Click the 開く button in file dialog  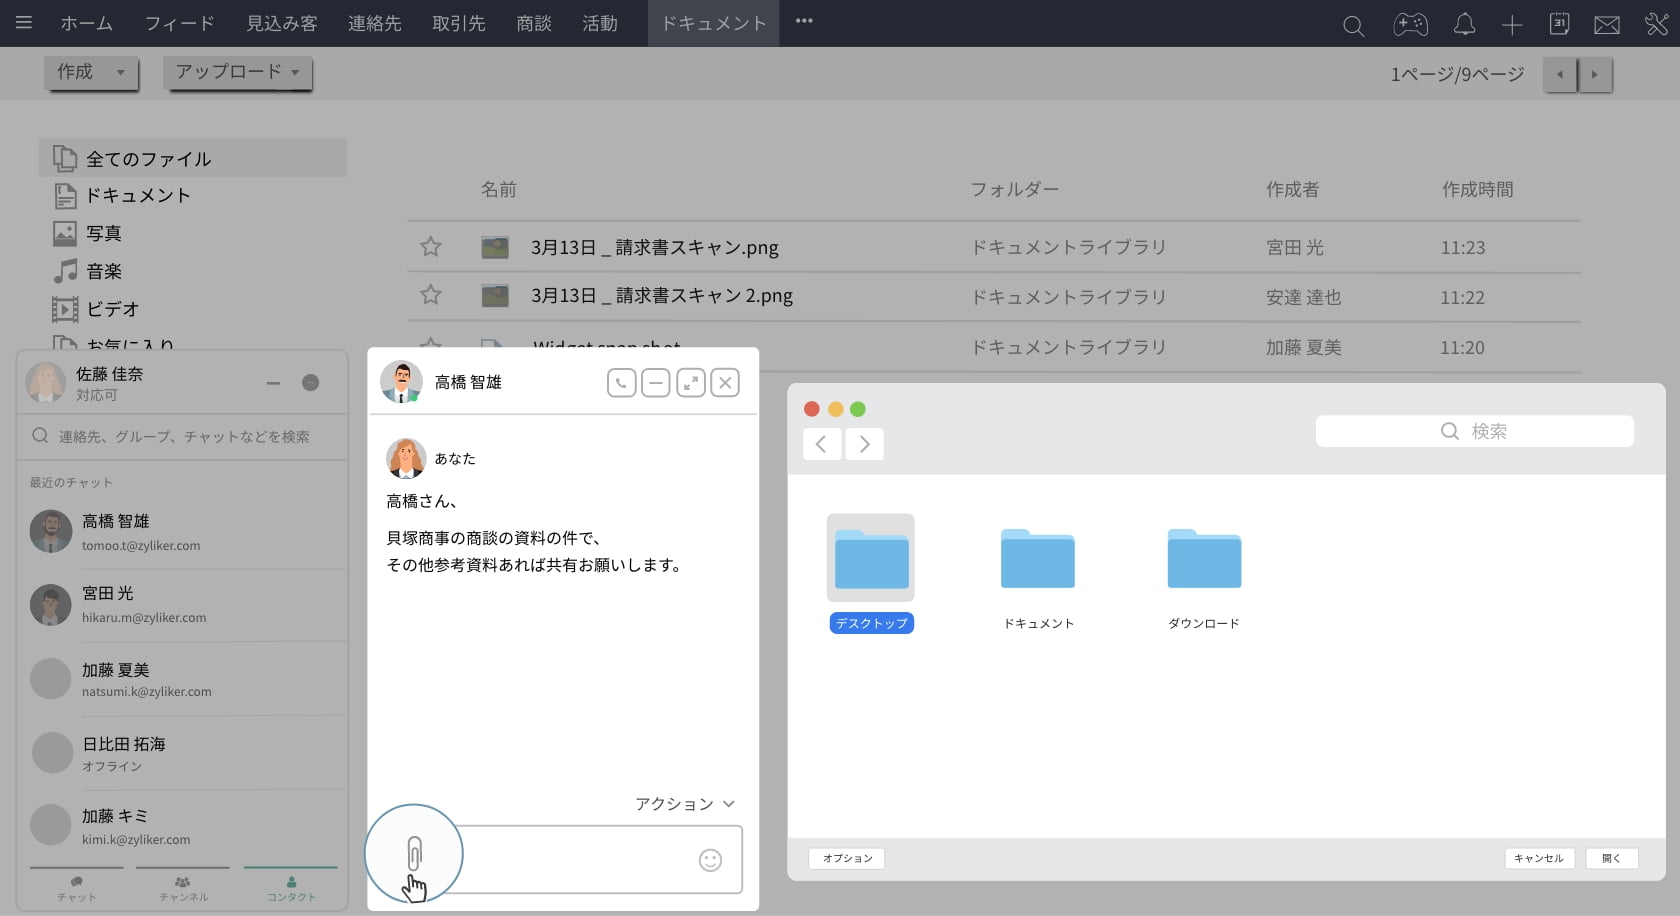[1611, 858]
